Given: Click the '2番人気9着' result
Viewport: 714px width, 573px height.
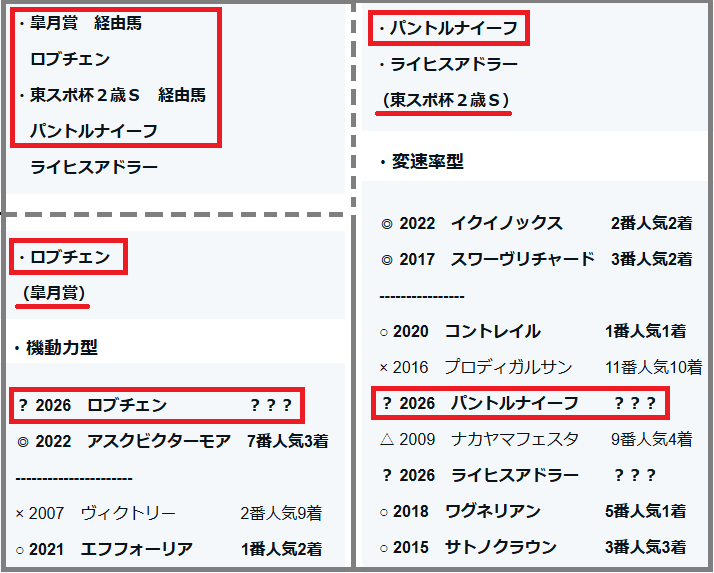Looking at the screenshot, I should click(281, 513).
